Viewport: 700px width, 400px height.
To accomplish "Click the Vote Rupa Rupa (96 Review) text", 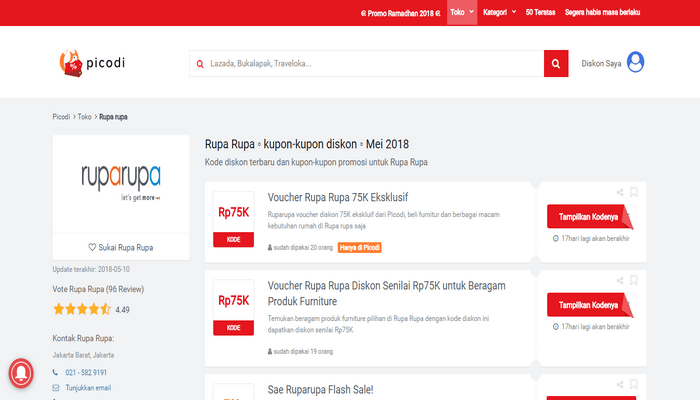I will 98,289.
